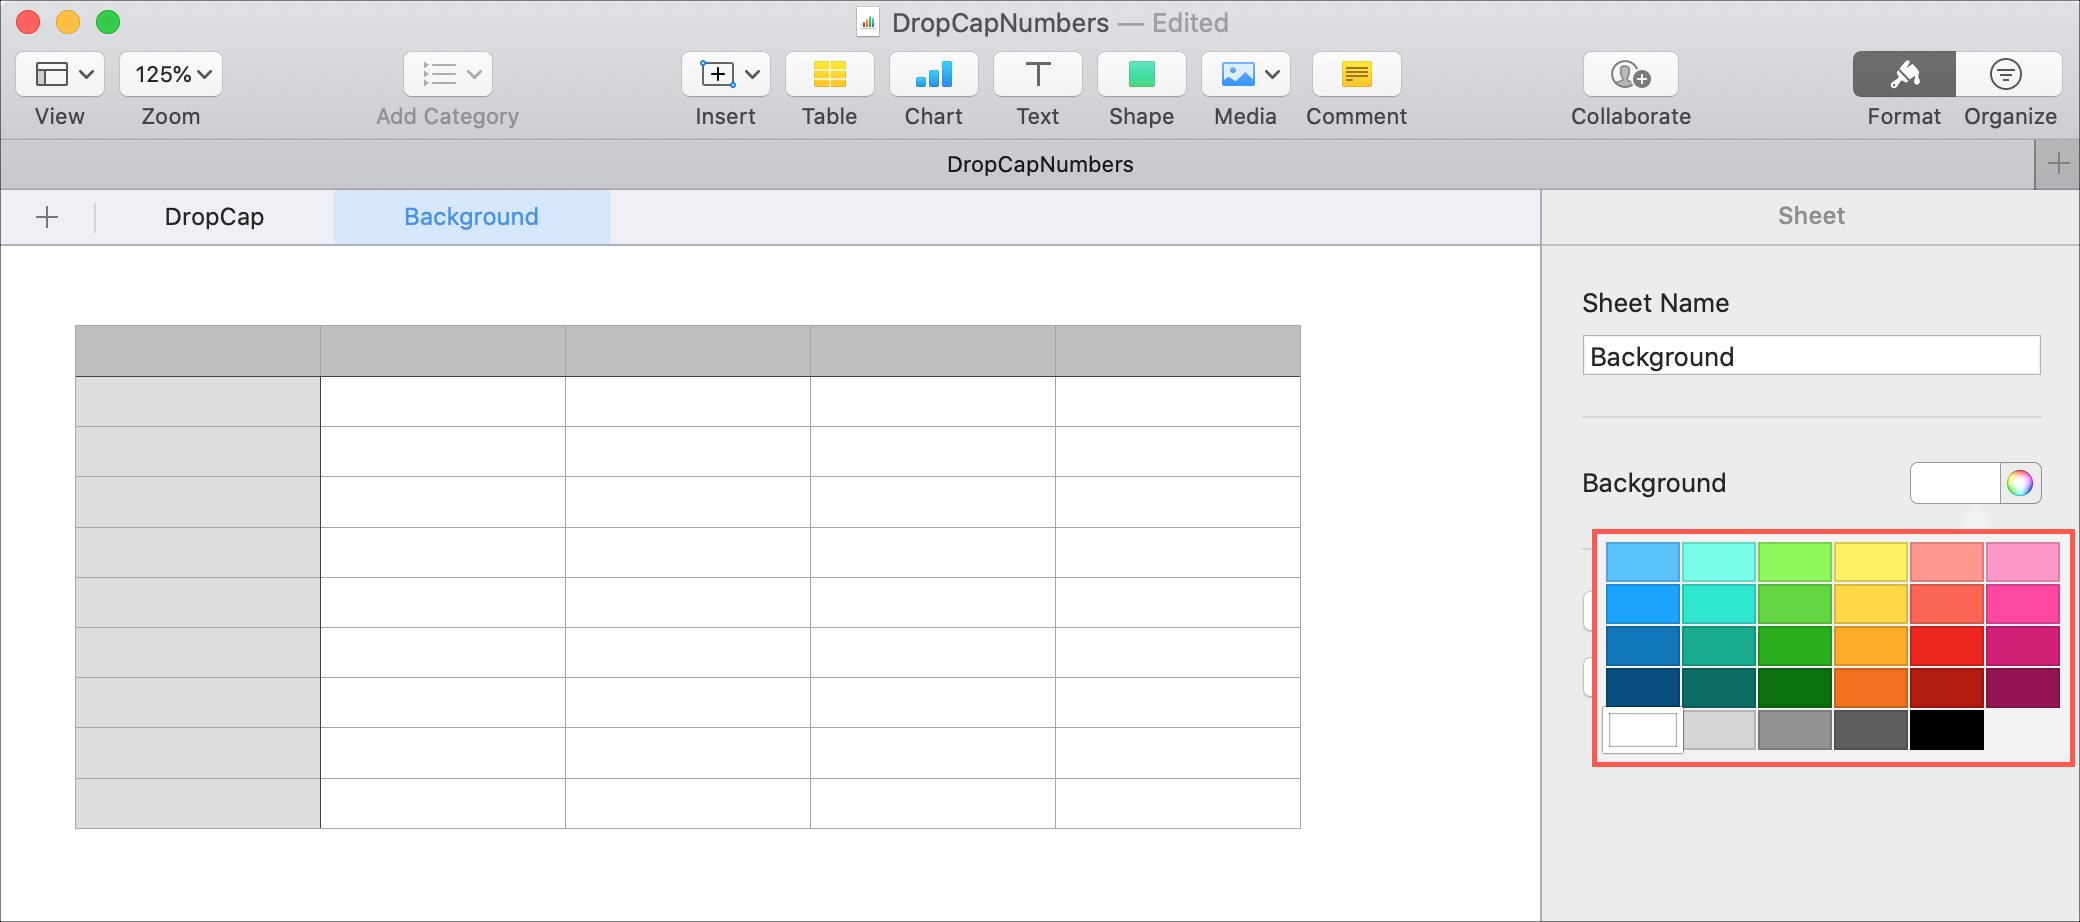Choose the light blue swatch

tap(1643, 562)
